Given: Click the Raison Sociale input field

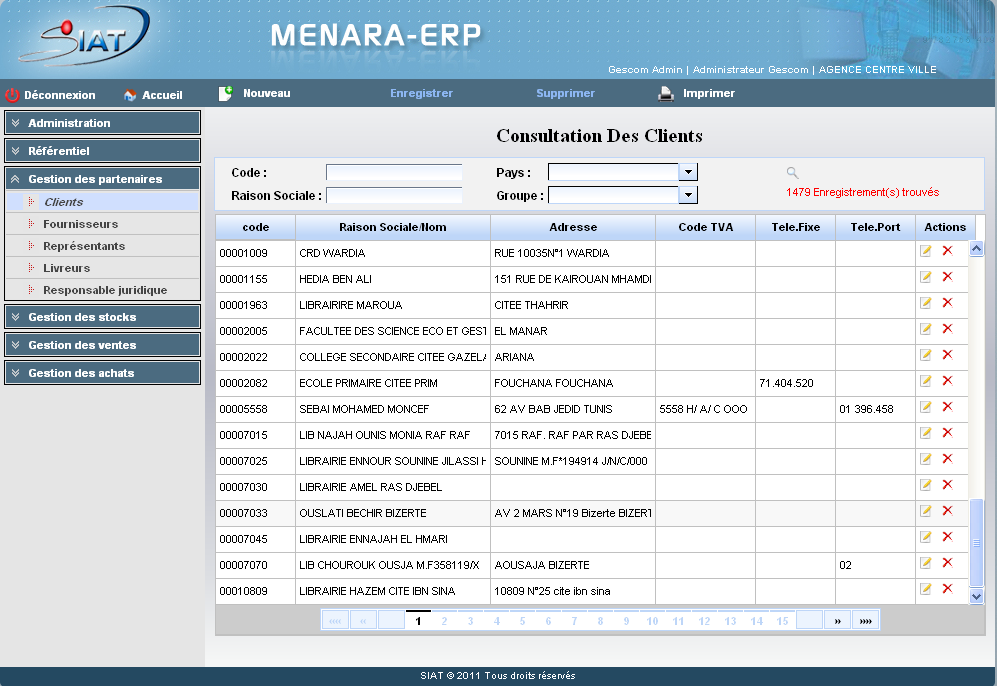Looking at the screenshot, I should (x=394, y=195).
